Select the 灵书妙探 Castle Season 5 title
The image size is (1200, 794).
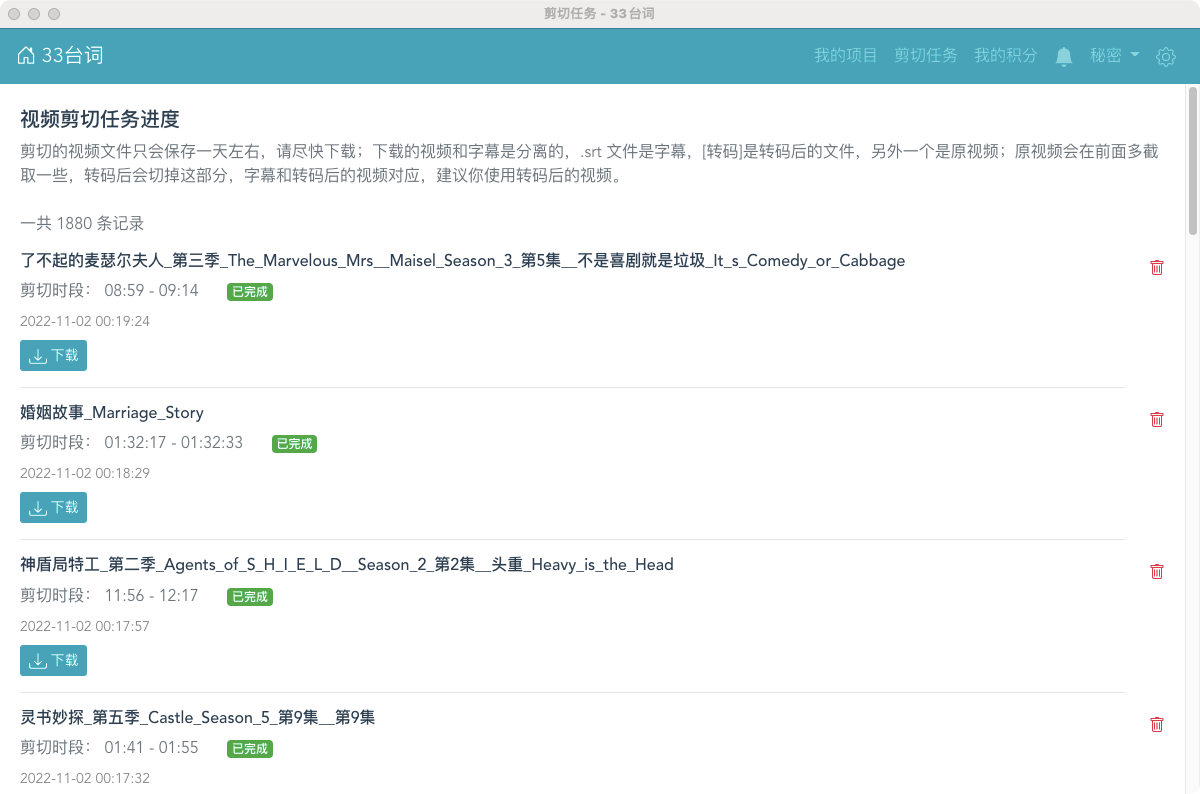point(198,718)
